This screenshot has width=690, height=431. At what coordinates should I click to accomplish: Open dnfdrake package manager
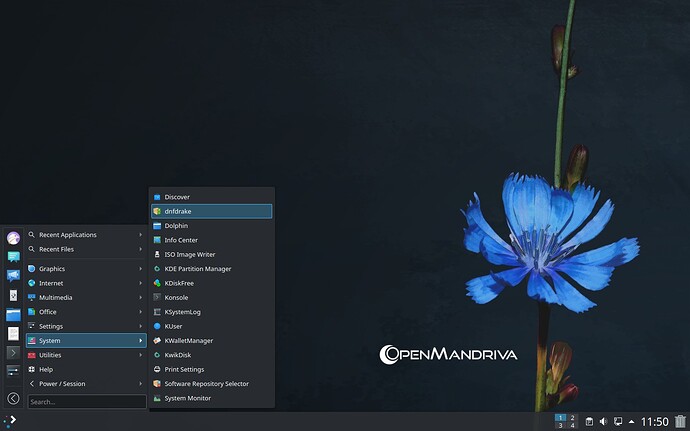[212, 211]
